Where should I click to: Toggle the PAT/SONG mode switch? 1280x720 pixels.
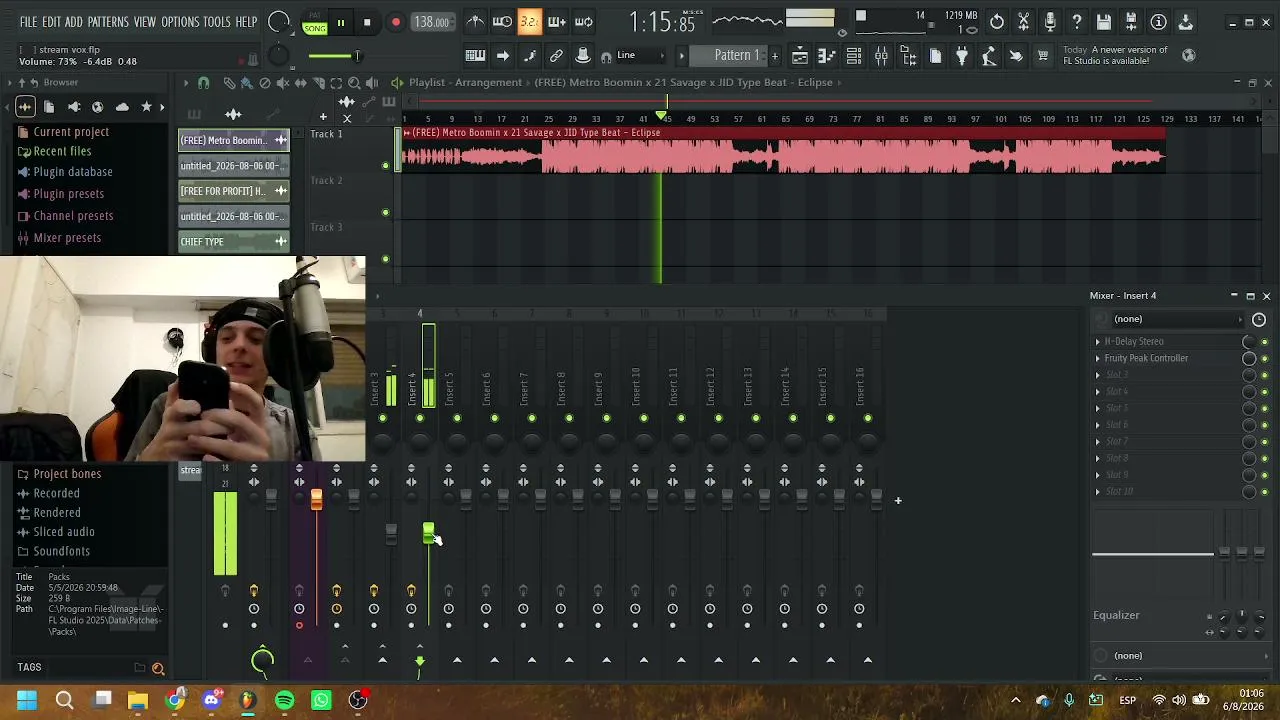315,24
